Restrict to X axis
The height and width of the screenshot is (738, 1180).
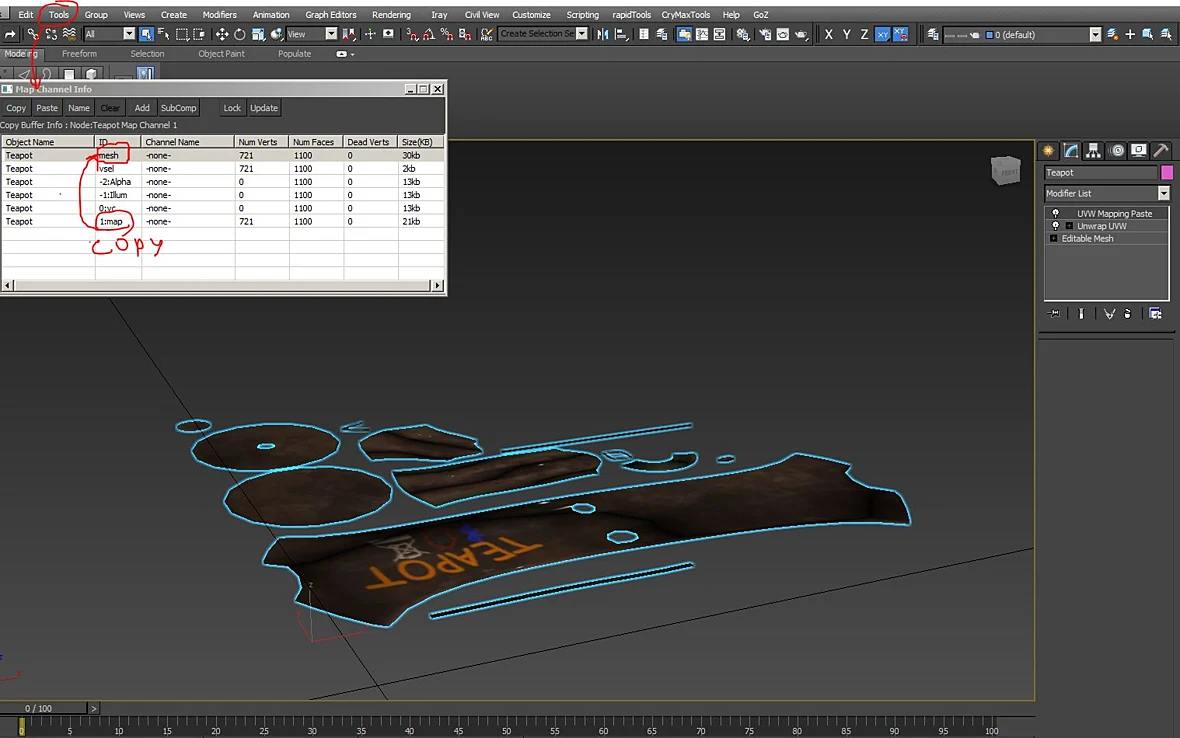click(829, 35)
